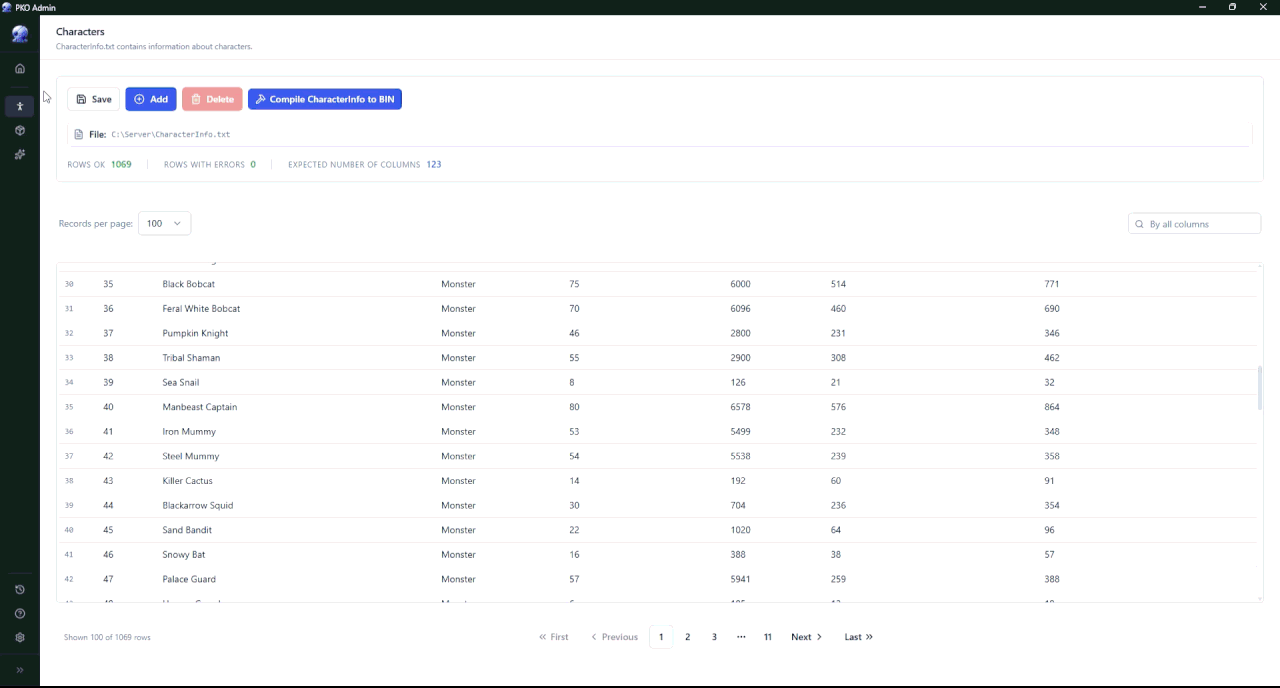Click value 864 in Manbeast Captain row
The image size is (1280, 688).
click(1052, 407)
